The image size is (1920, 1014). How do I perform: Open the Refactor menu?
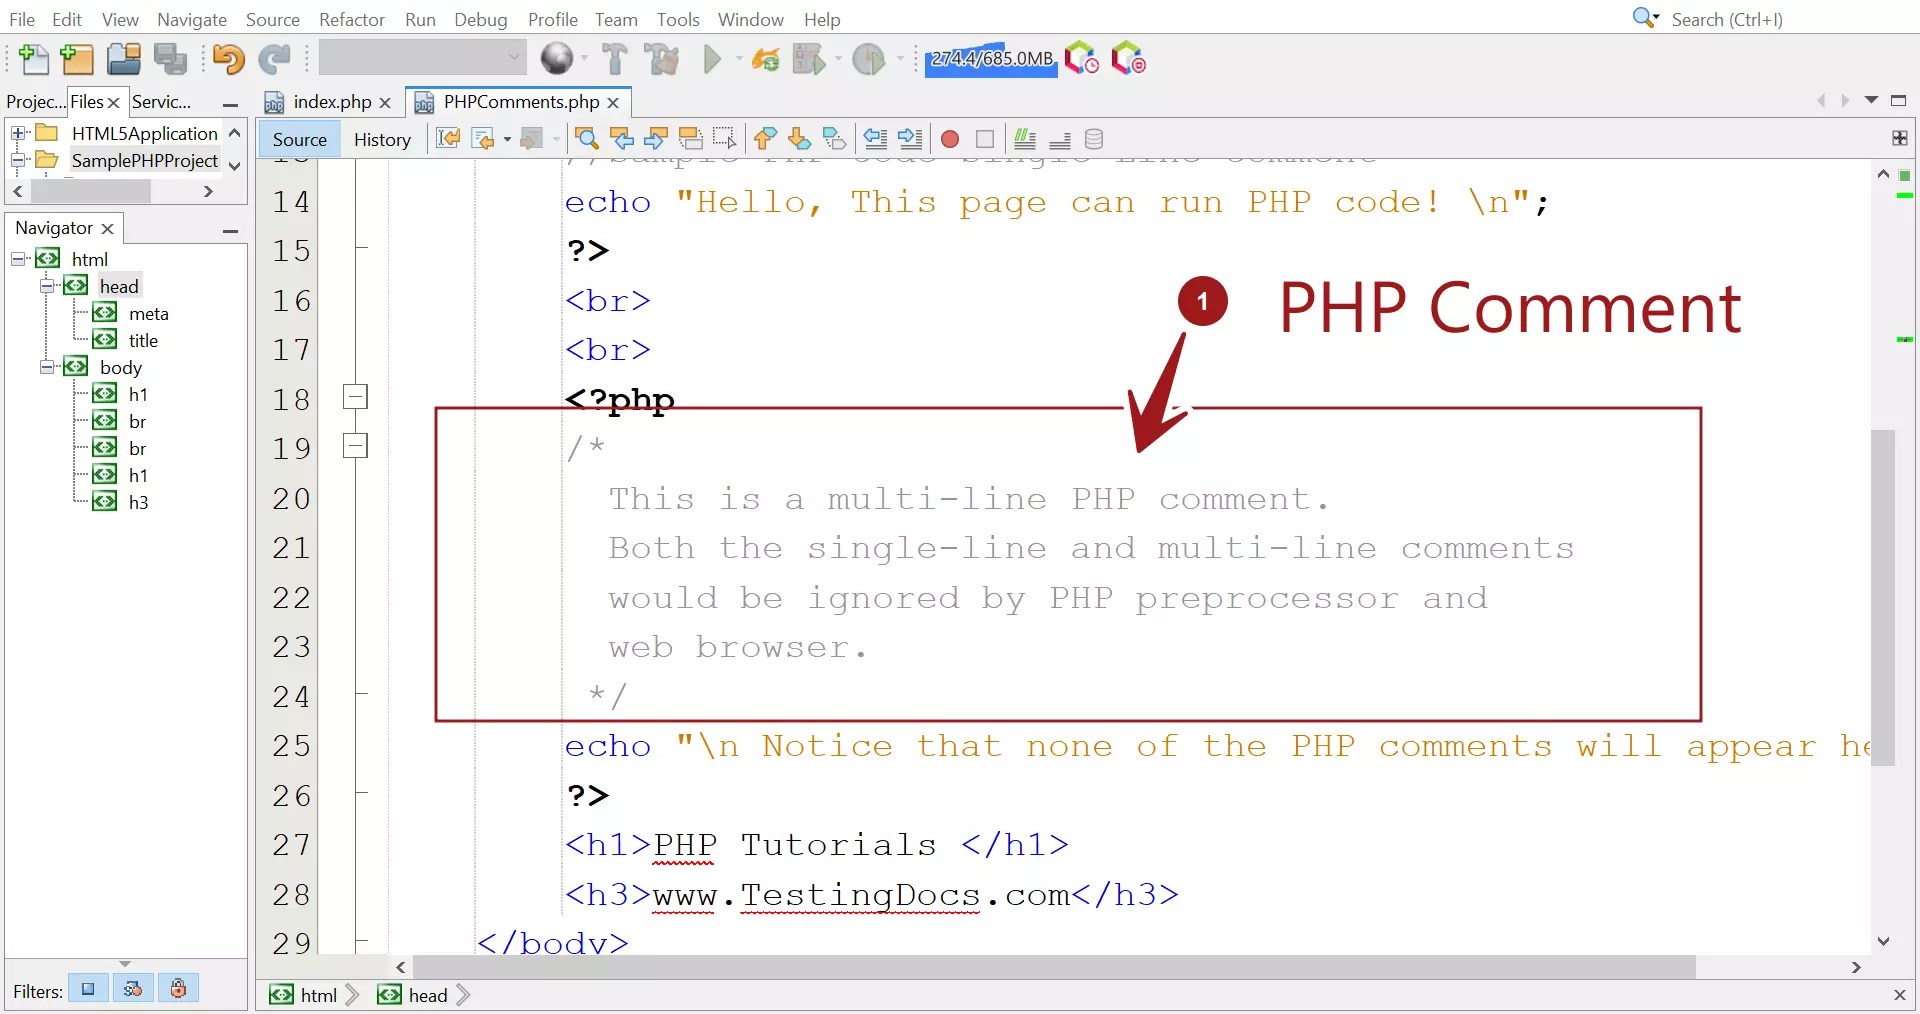click(351, 19)
